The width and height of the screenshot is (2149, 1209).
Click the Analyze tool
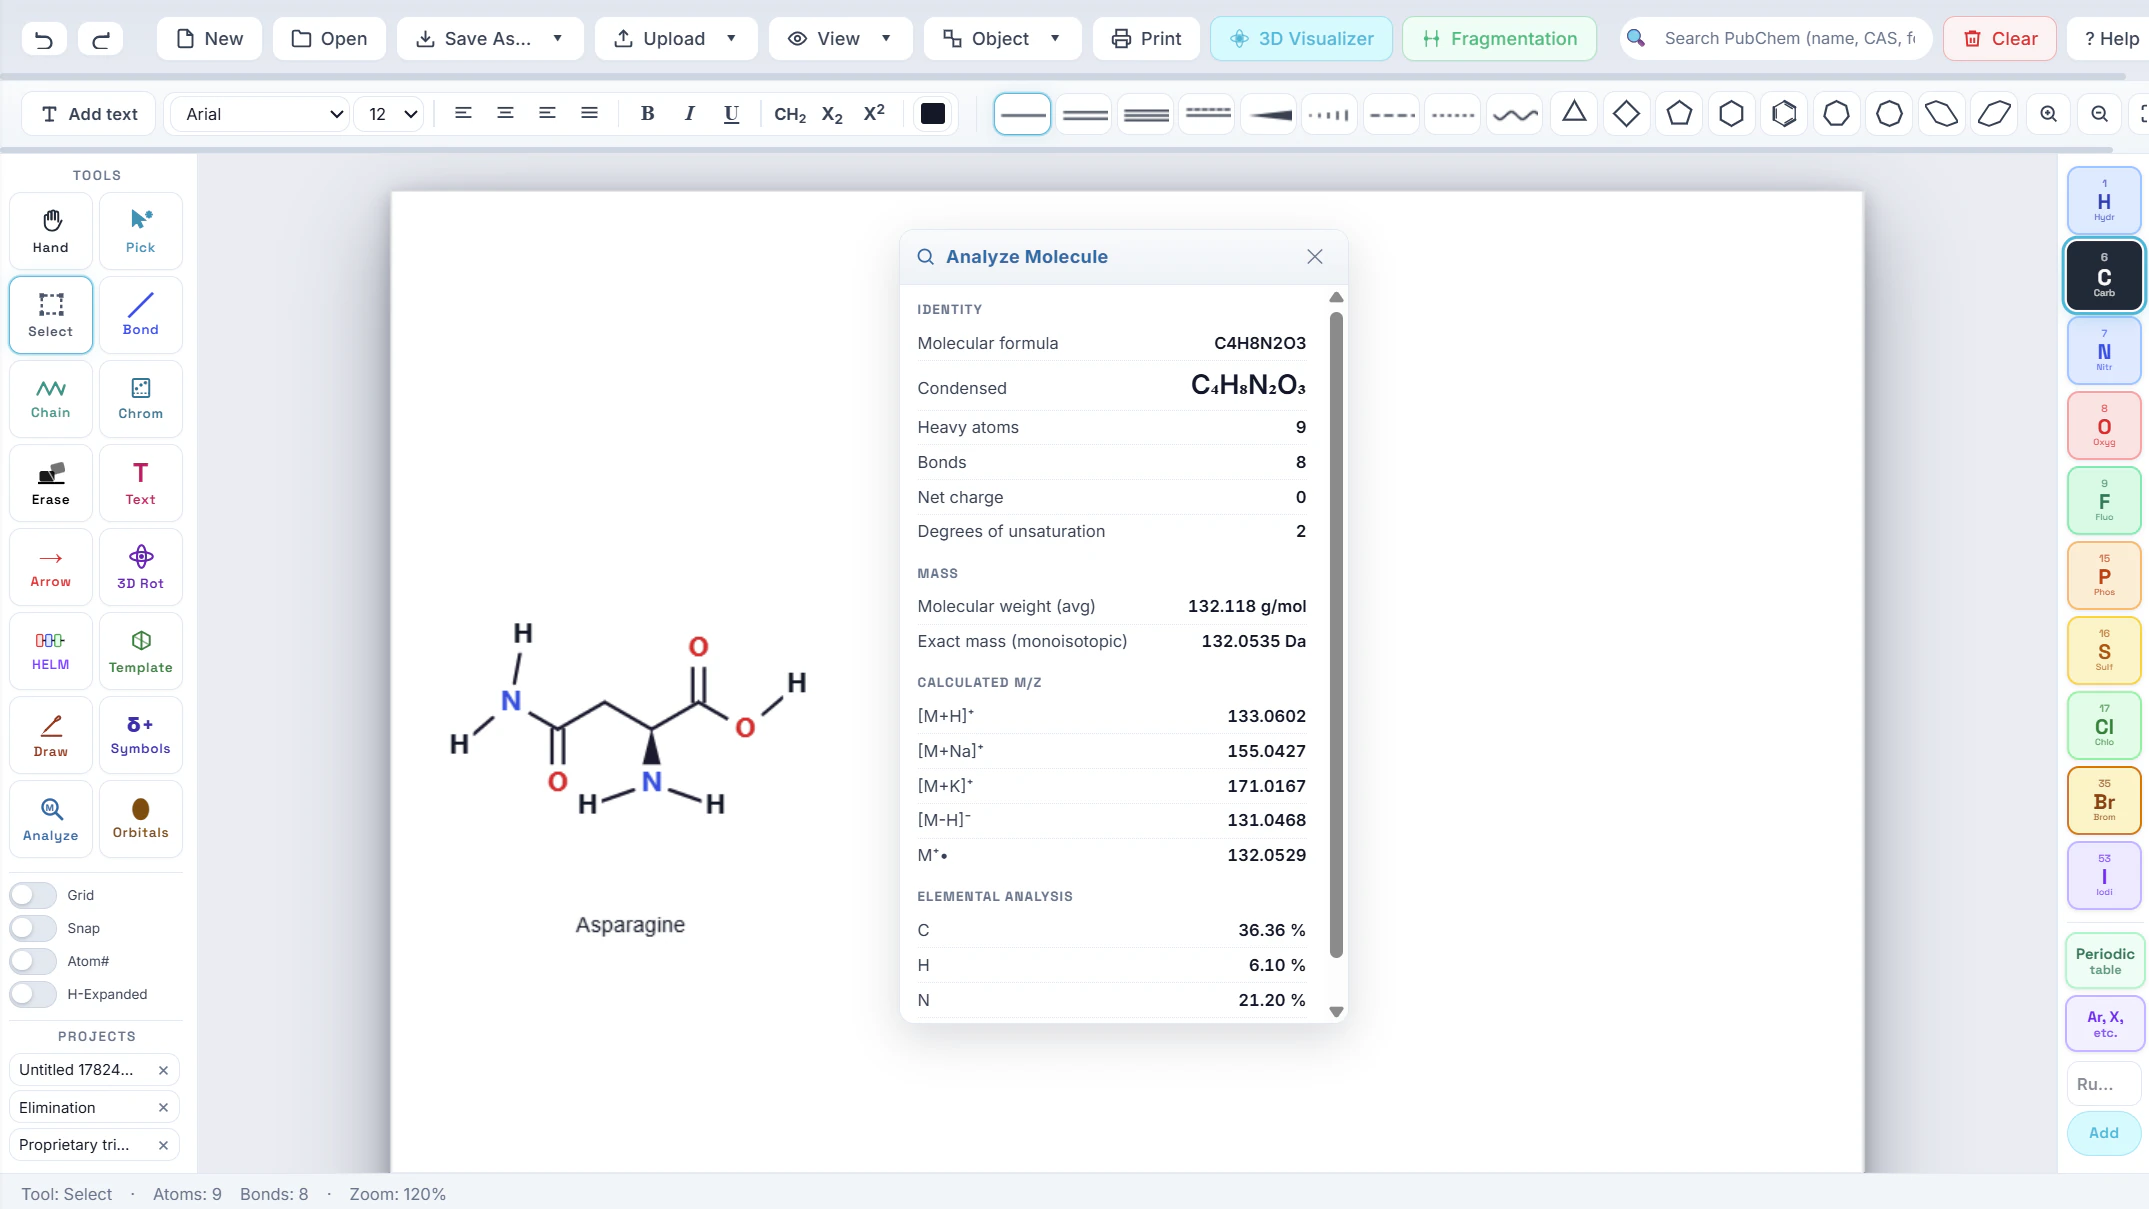[51, 819]
